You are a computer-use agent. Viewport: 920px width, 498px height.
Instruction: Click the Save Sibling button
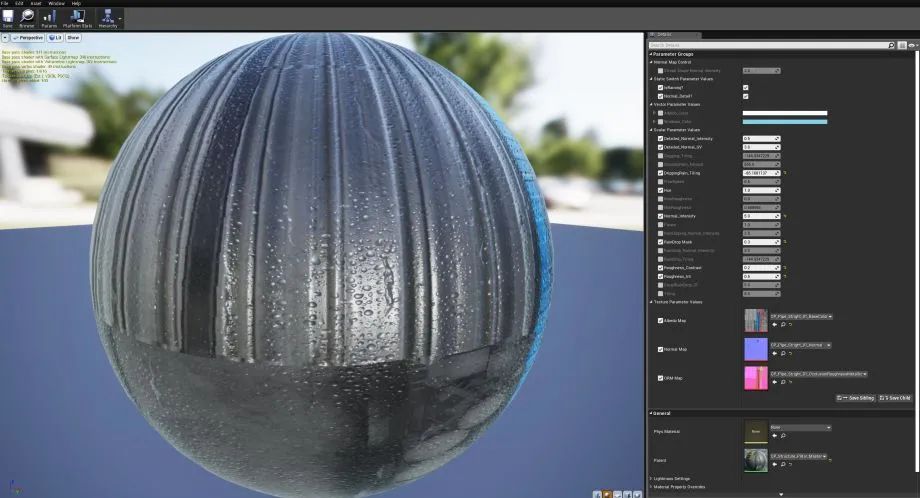point(856,398)
